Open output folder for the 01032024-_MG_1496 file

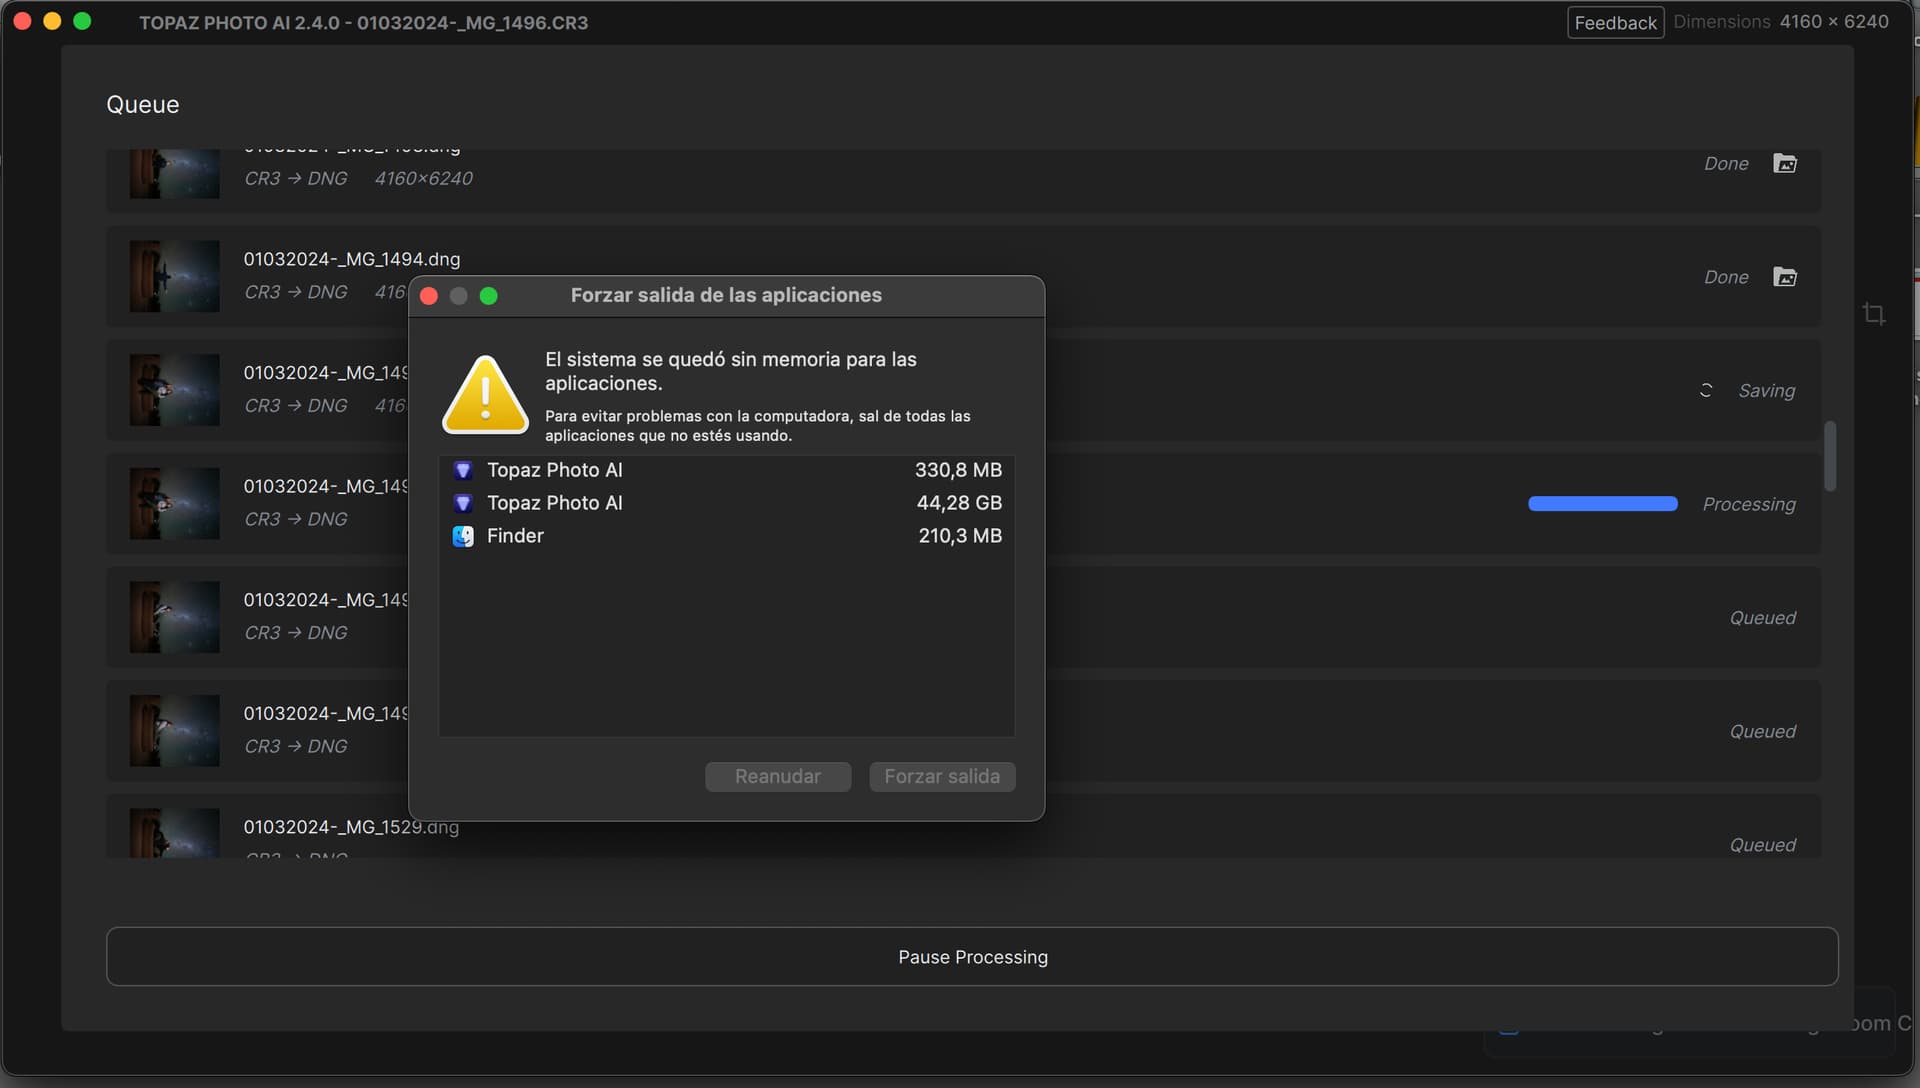(1785, 163)
